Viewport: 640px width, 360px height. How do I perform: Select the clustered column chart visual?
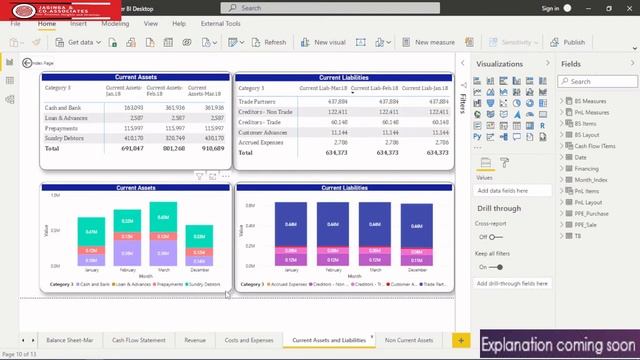[517, 81]
